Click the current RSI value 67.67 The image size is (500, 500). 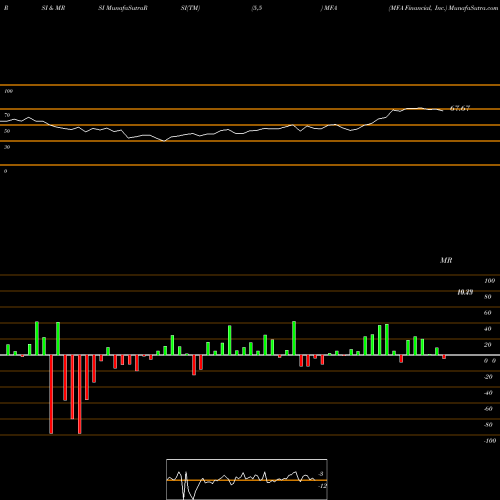[x=460, y=108]
